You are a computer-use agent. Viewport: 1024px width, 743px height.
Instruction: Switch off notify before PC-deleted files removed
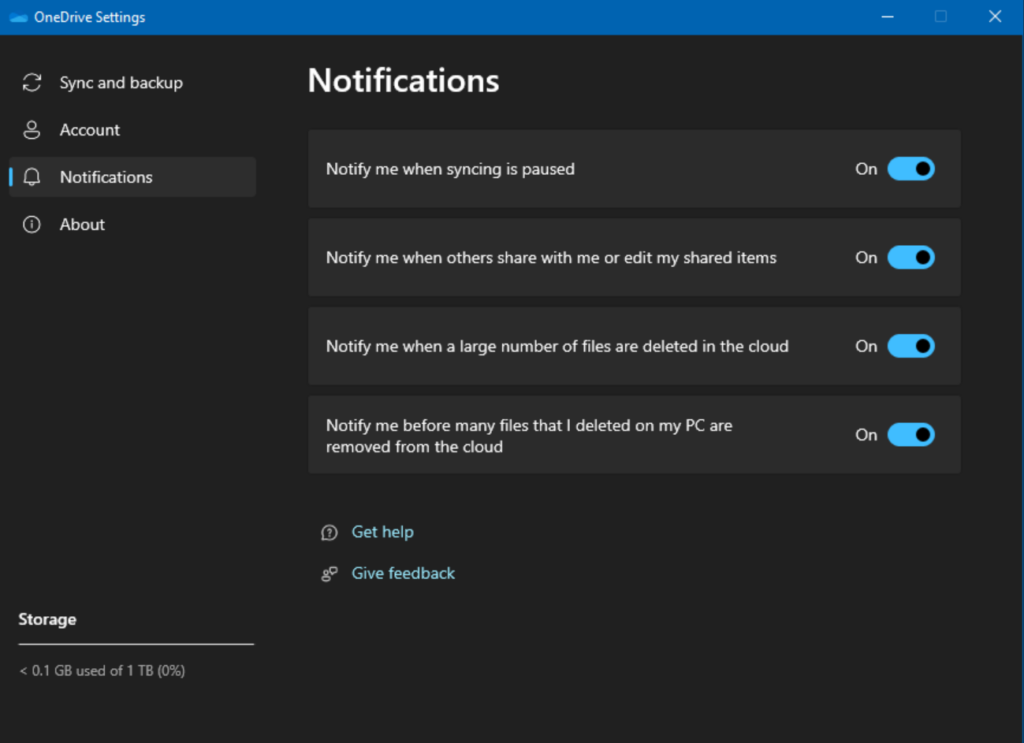tap(911, 435)
